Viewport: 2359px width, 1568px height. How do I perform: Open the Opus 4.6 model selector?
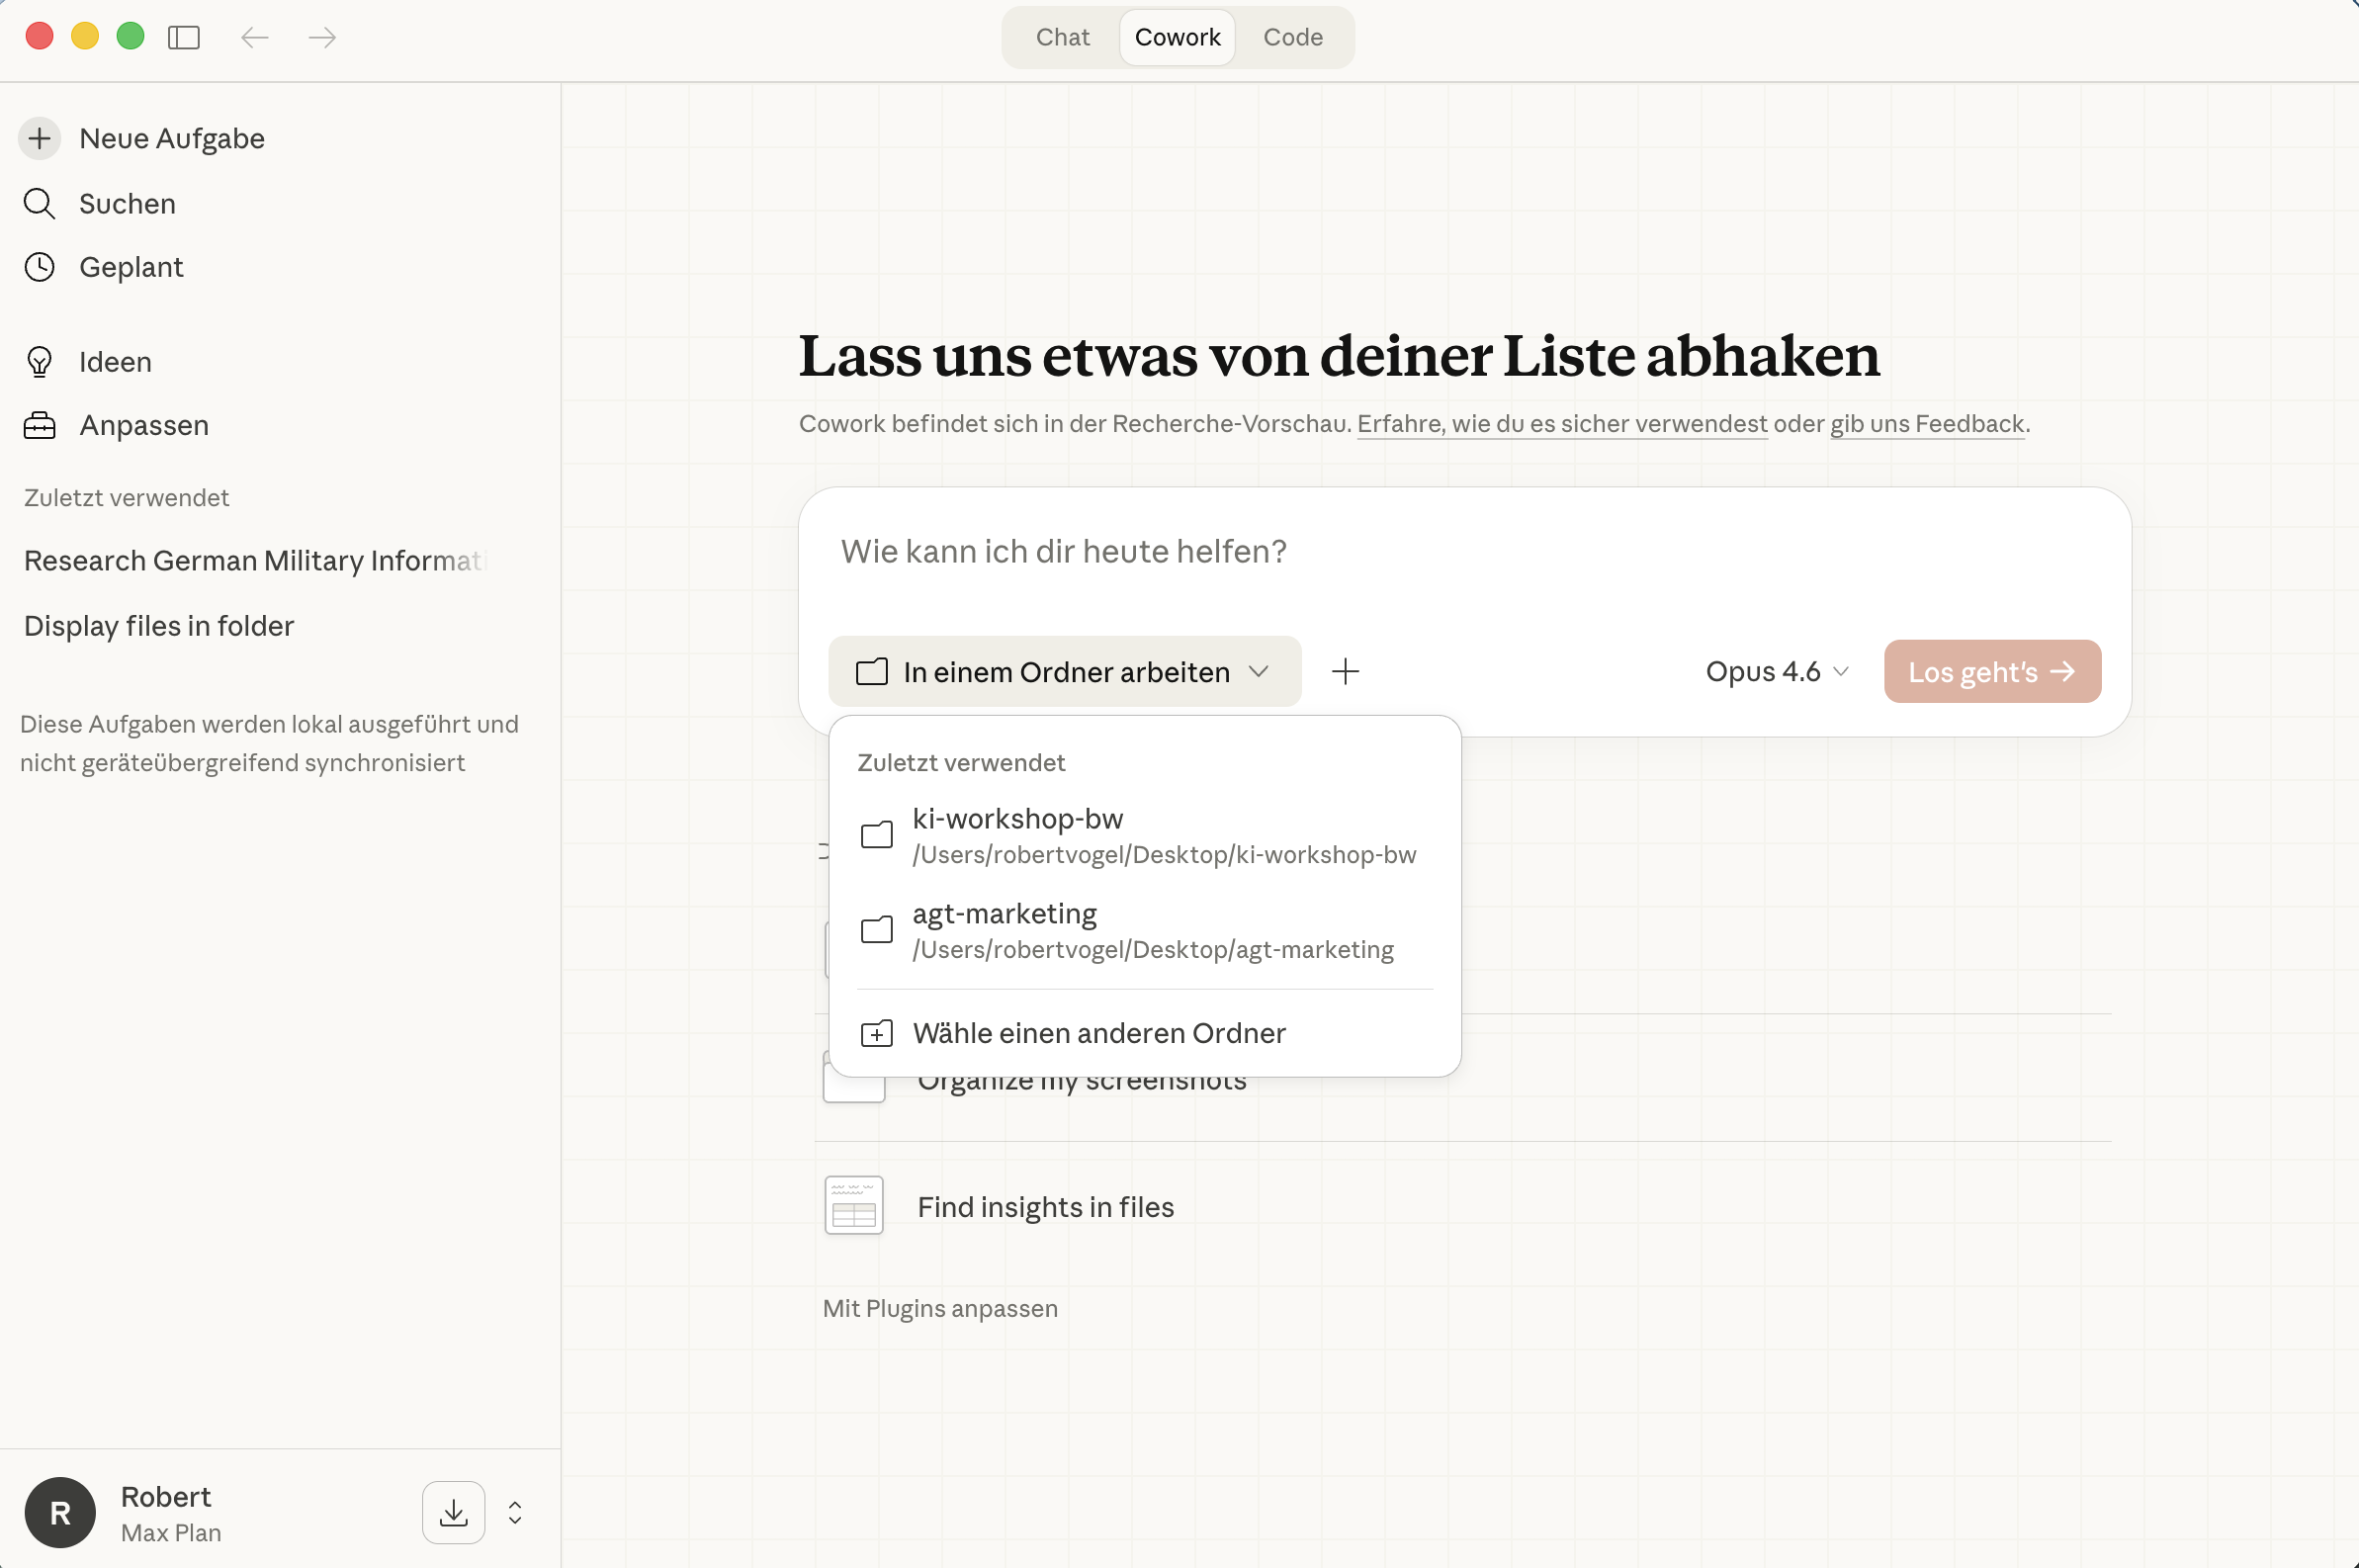[1775, 671]
